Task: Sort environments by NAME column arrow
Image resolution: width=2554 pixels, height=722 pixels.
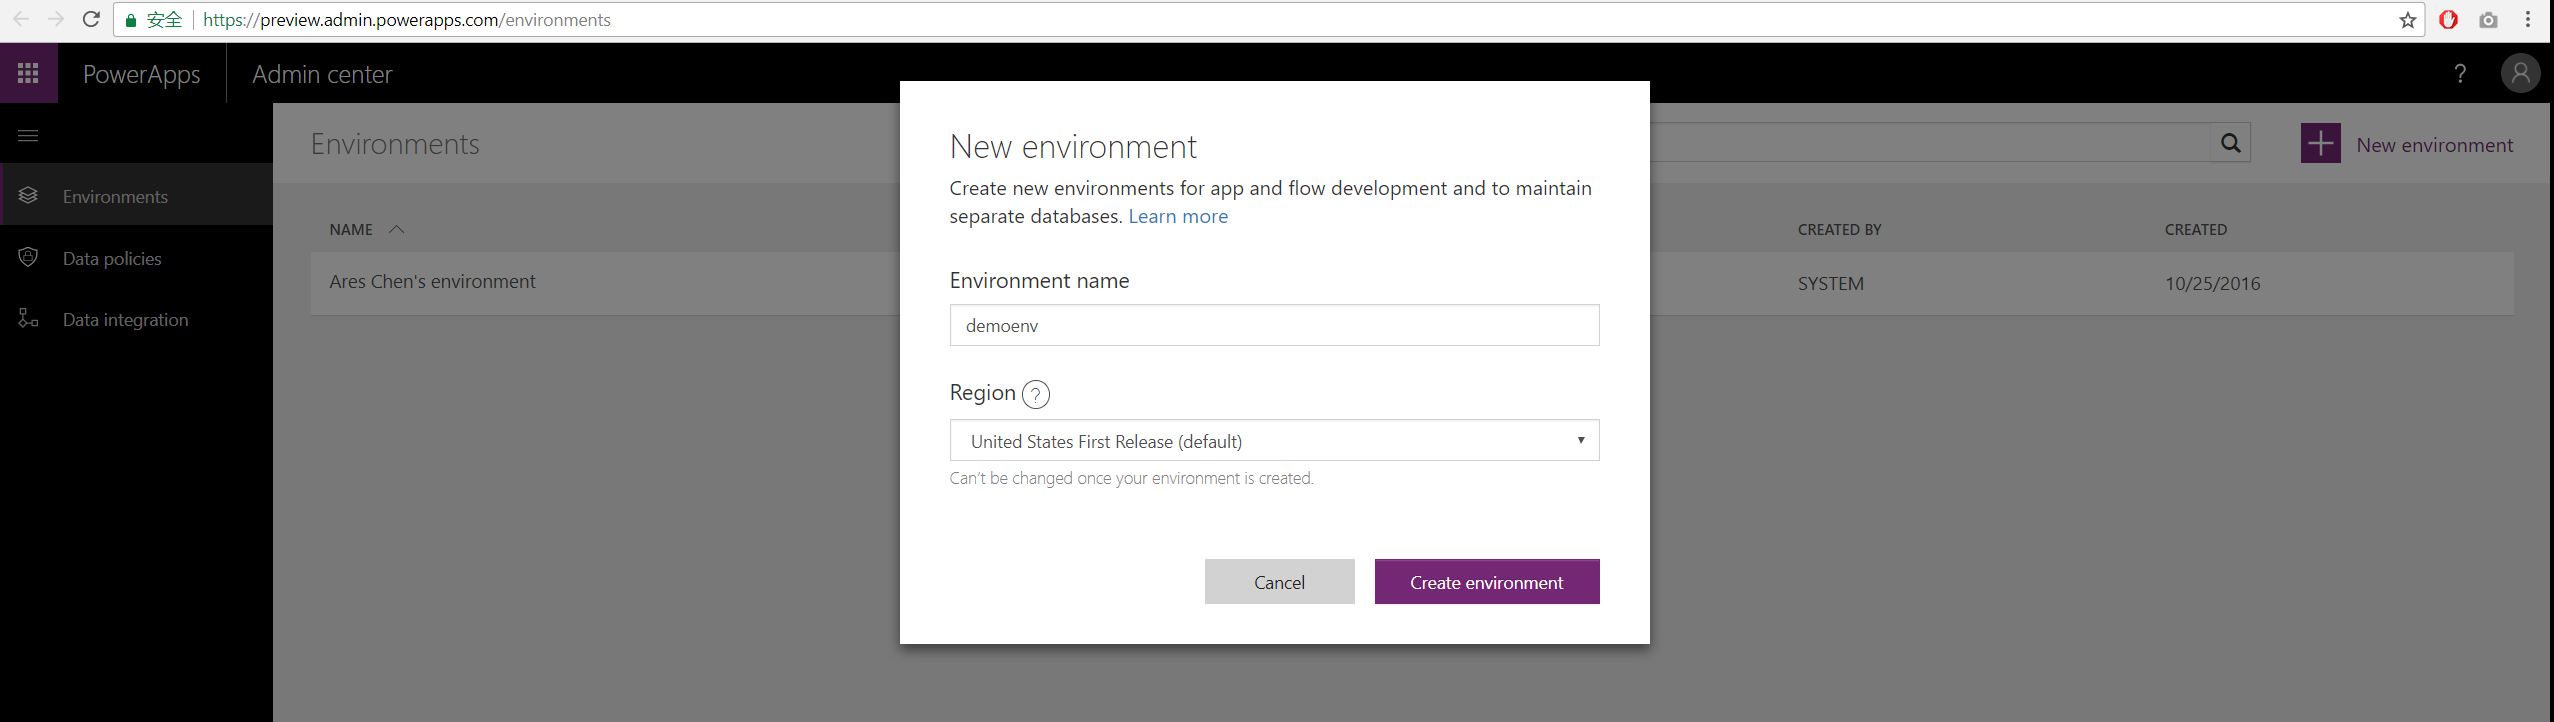Action: [x=396, y=229]
